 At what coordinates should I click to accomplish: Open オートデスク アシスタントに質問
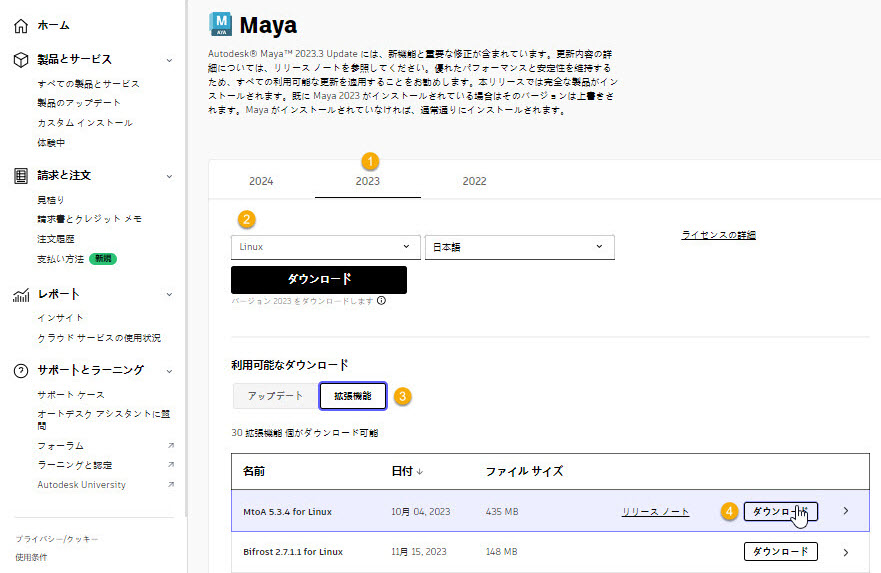coord(103,420)
